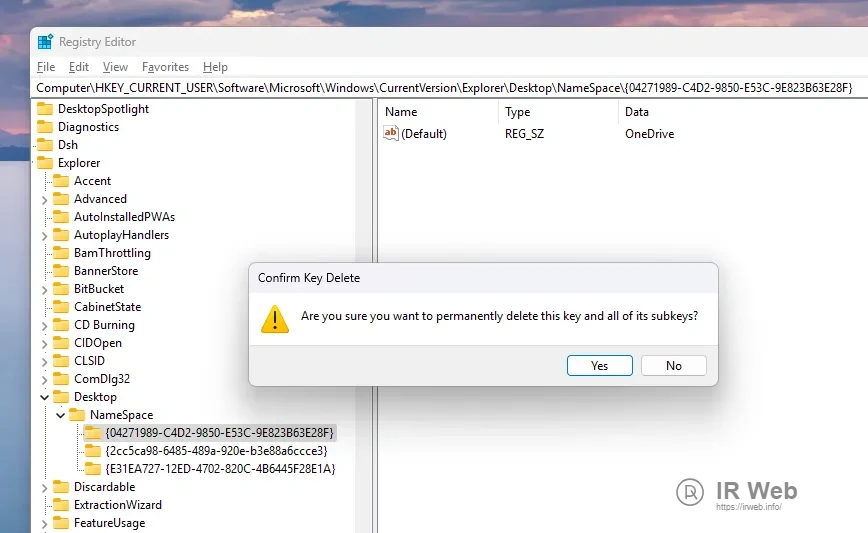Open the Favorites menu
The height and width of the screenshot is (533, 868).
click(165, 67)
